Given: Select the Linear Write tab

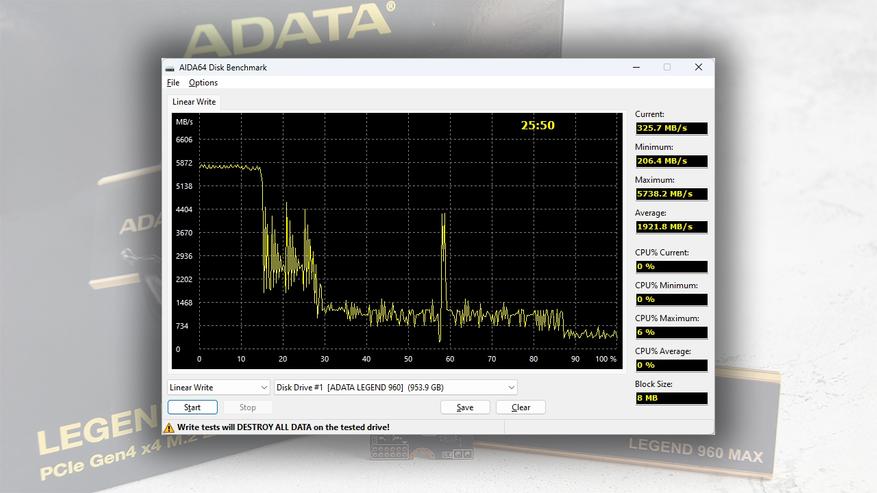Looking at the screenshot, I should (194, 102).
